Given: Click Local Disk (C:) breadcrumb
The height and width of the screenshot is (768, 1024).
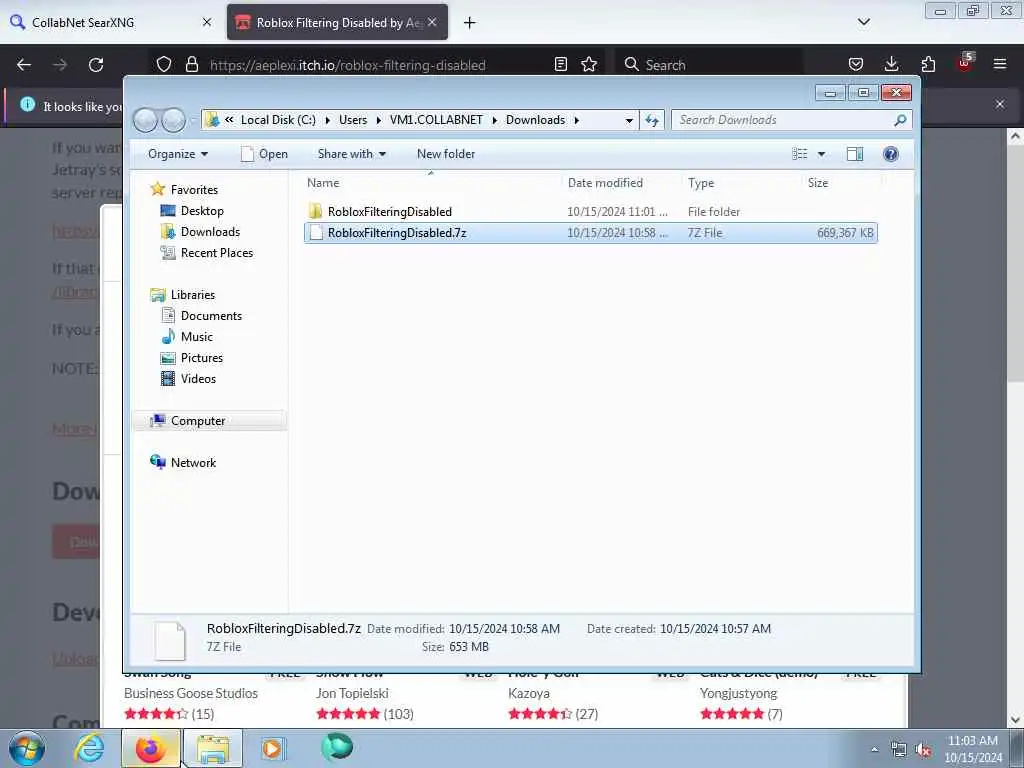Looking at the screenshot, I should pos(278,120).
